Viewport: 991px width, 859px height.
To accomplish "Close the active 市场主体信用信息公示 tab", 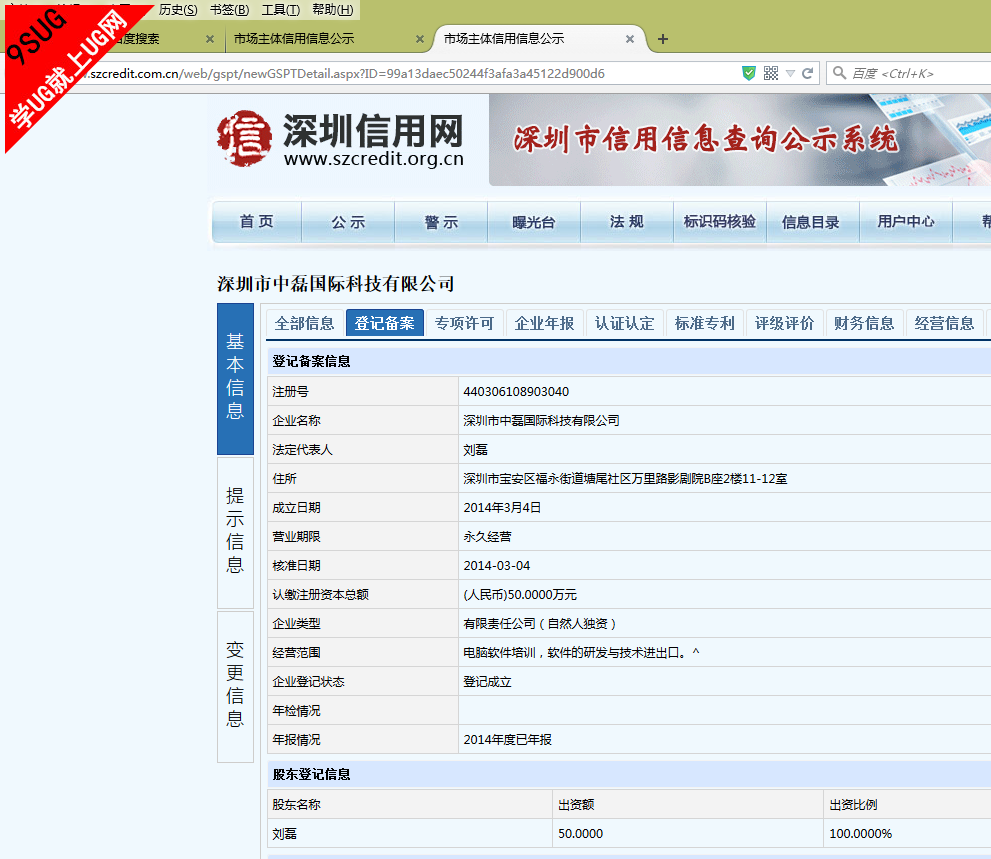I will pyautogui.click(x=629, y=39).
